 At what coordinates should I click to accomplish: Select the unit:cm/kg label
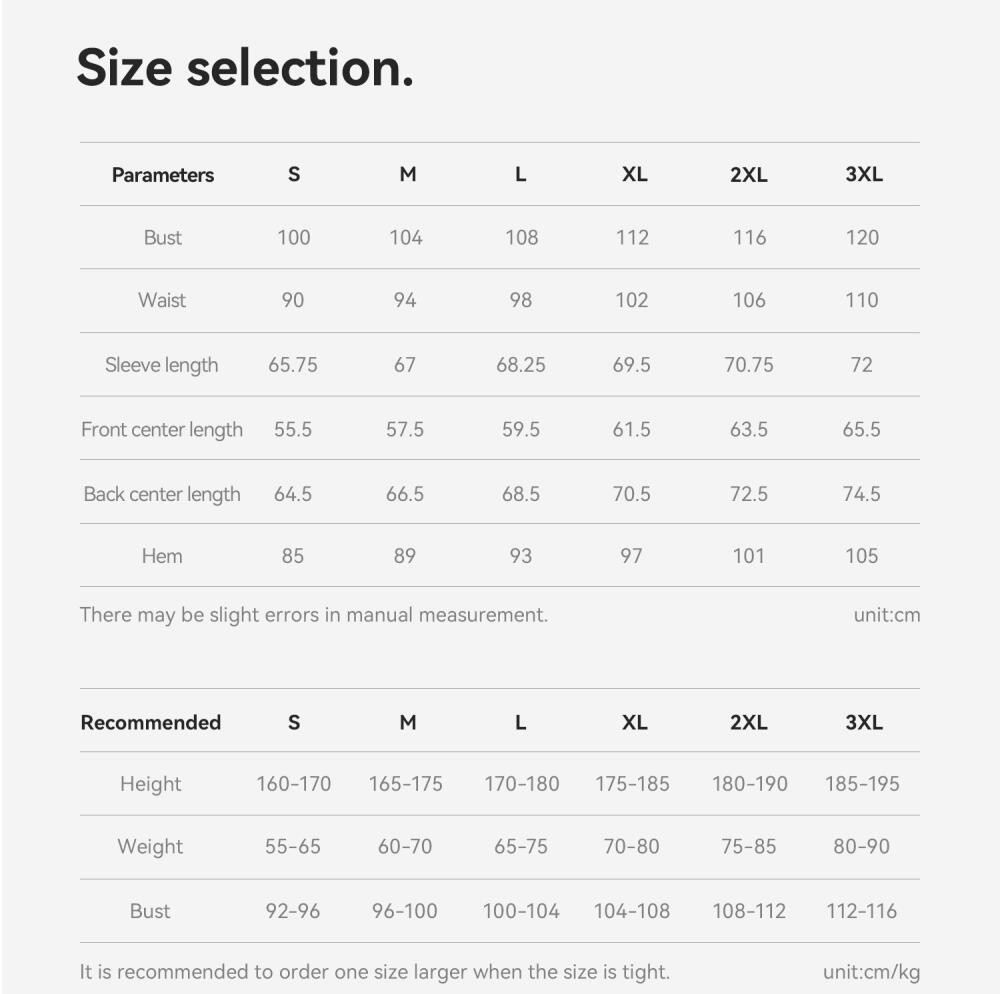point(871,972)
